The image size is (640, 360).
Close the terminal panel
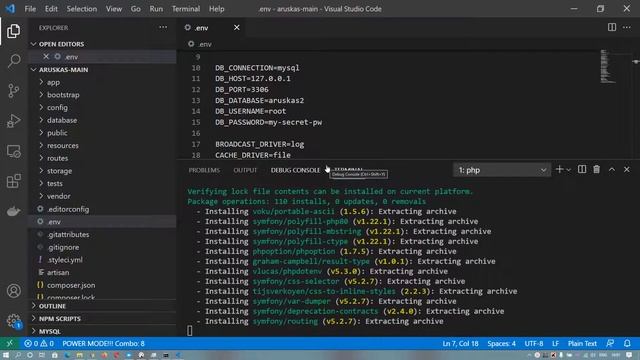click(x=627, y=169)
